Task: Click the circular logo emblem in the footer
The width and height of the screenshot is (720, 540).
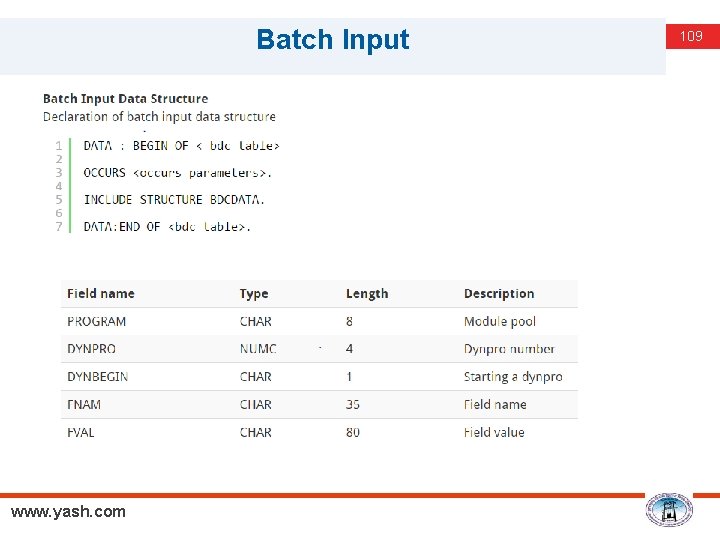Action: [669, 510]
